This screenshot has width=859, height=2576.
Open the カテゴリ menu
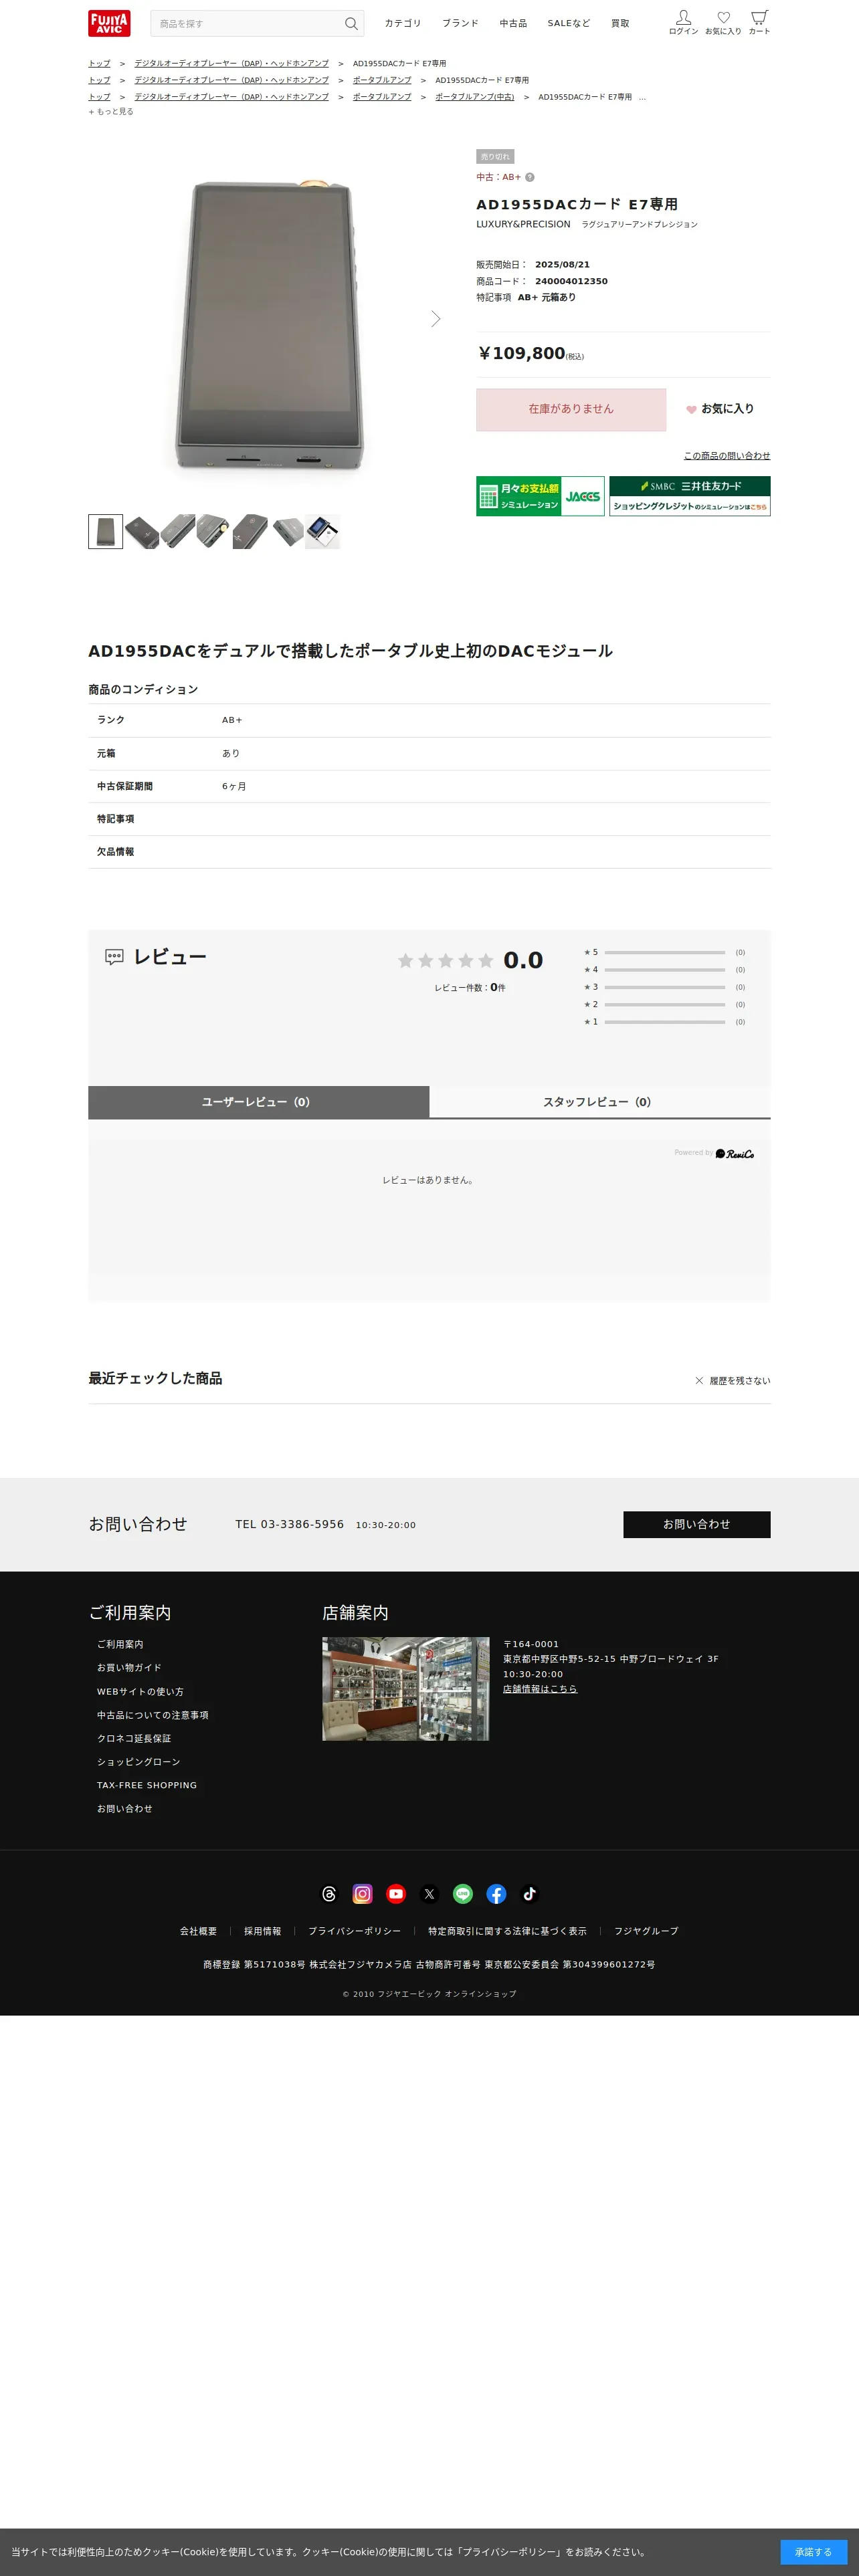point(403,23)
